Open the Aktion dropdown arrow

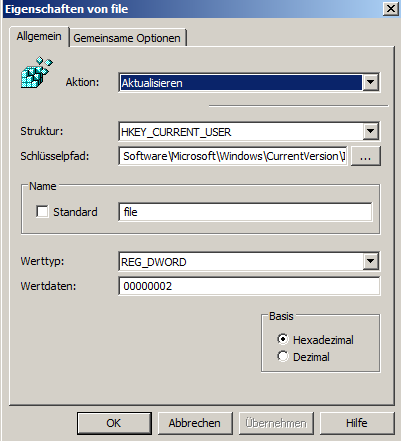(x=370, y=82)
